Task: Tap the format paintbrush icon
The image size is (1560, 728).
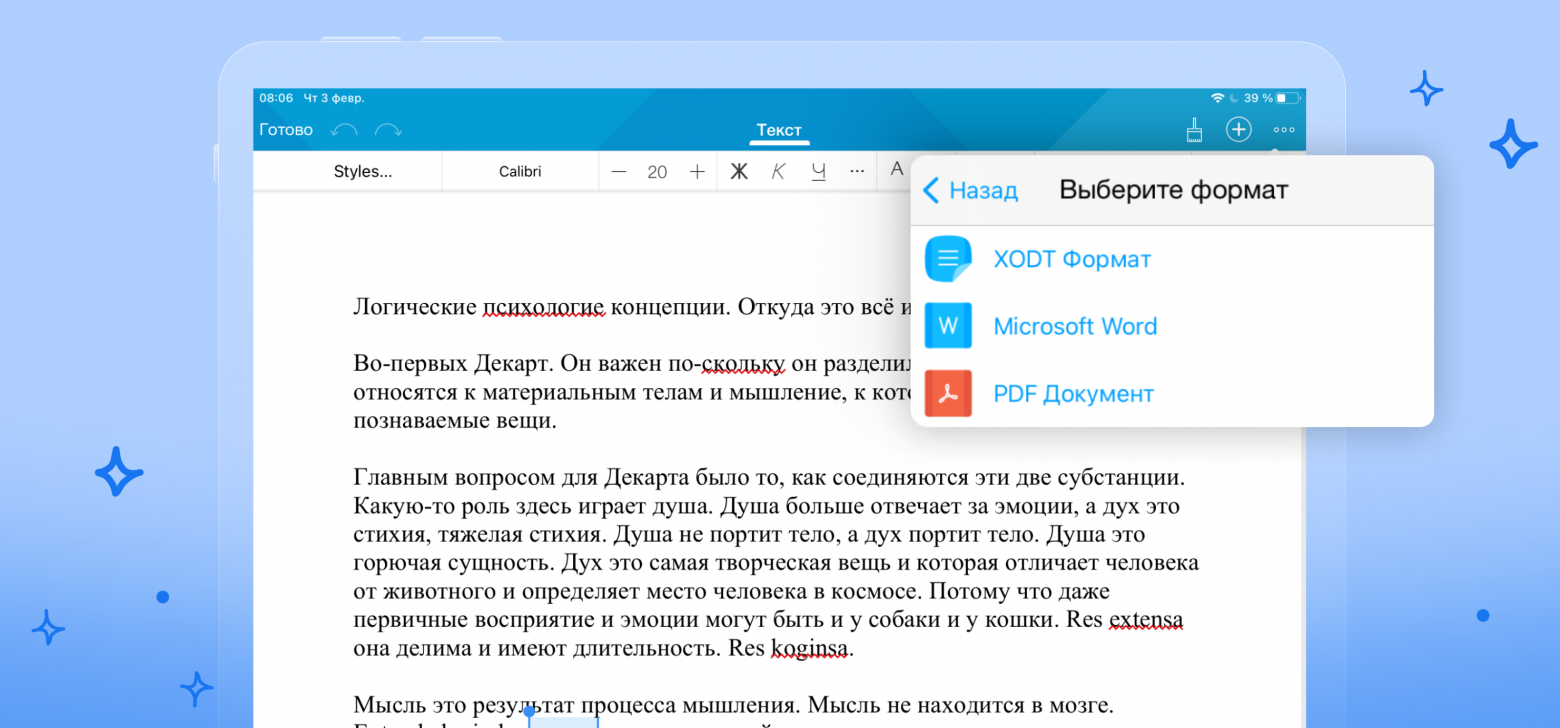Action: pos(1194,130)
